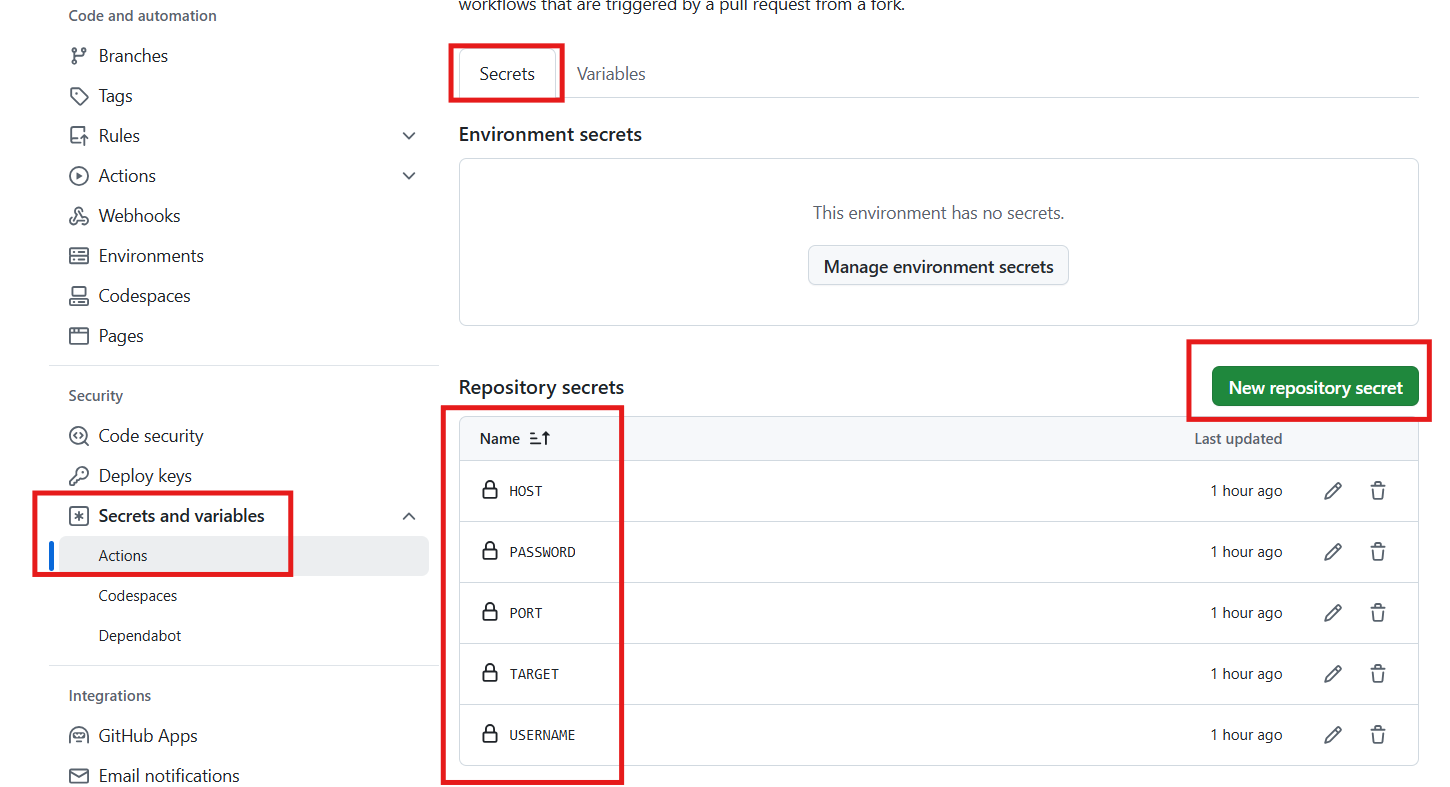Click the Email notifications envelope icon
This screenshot has width=1450, height=787.
(79, 776)
